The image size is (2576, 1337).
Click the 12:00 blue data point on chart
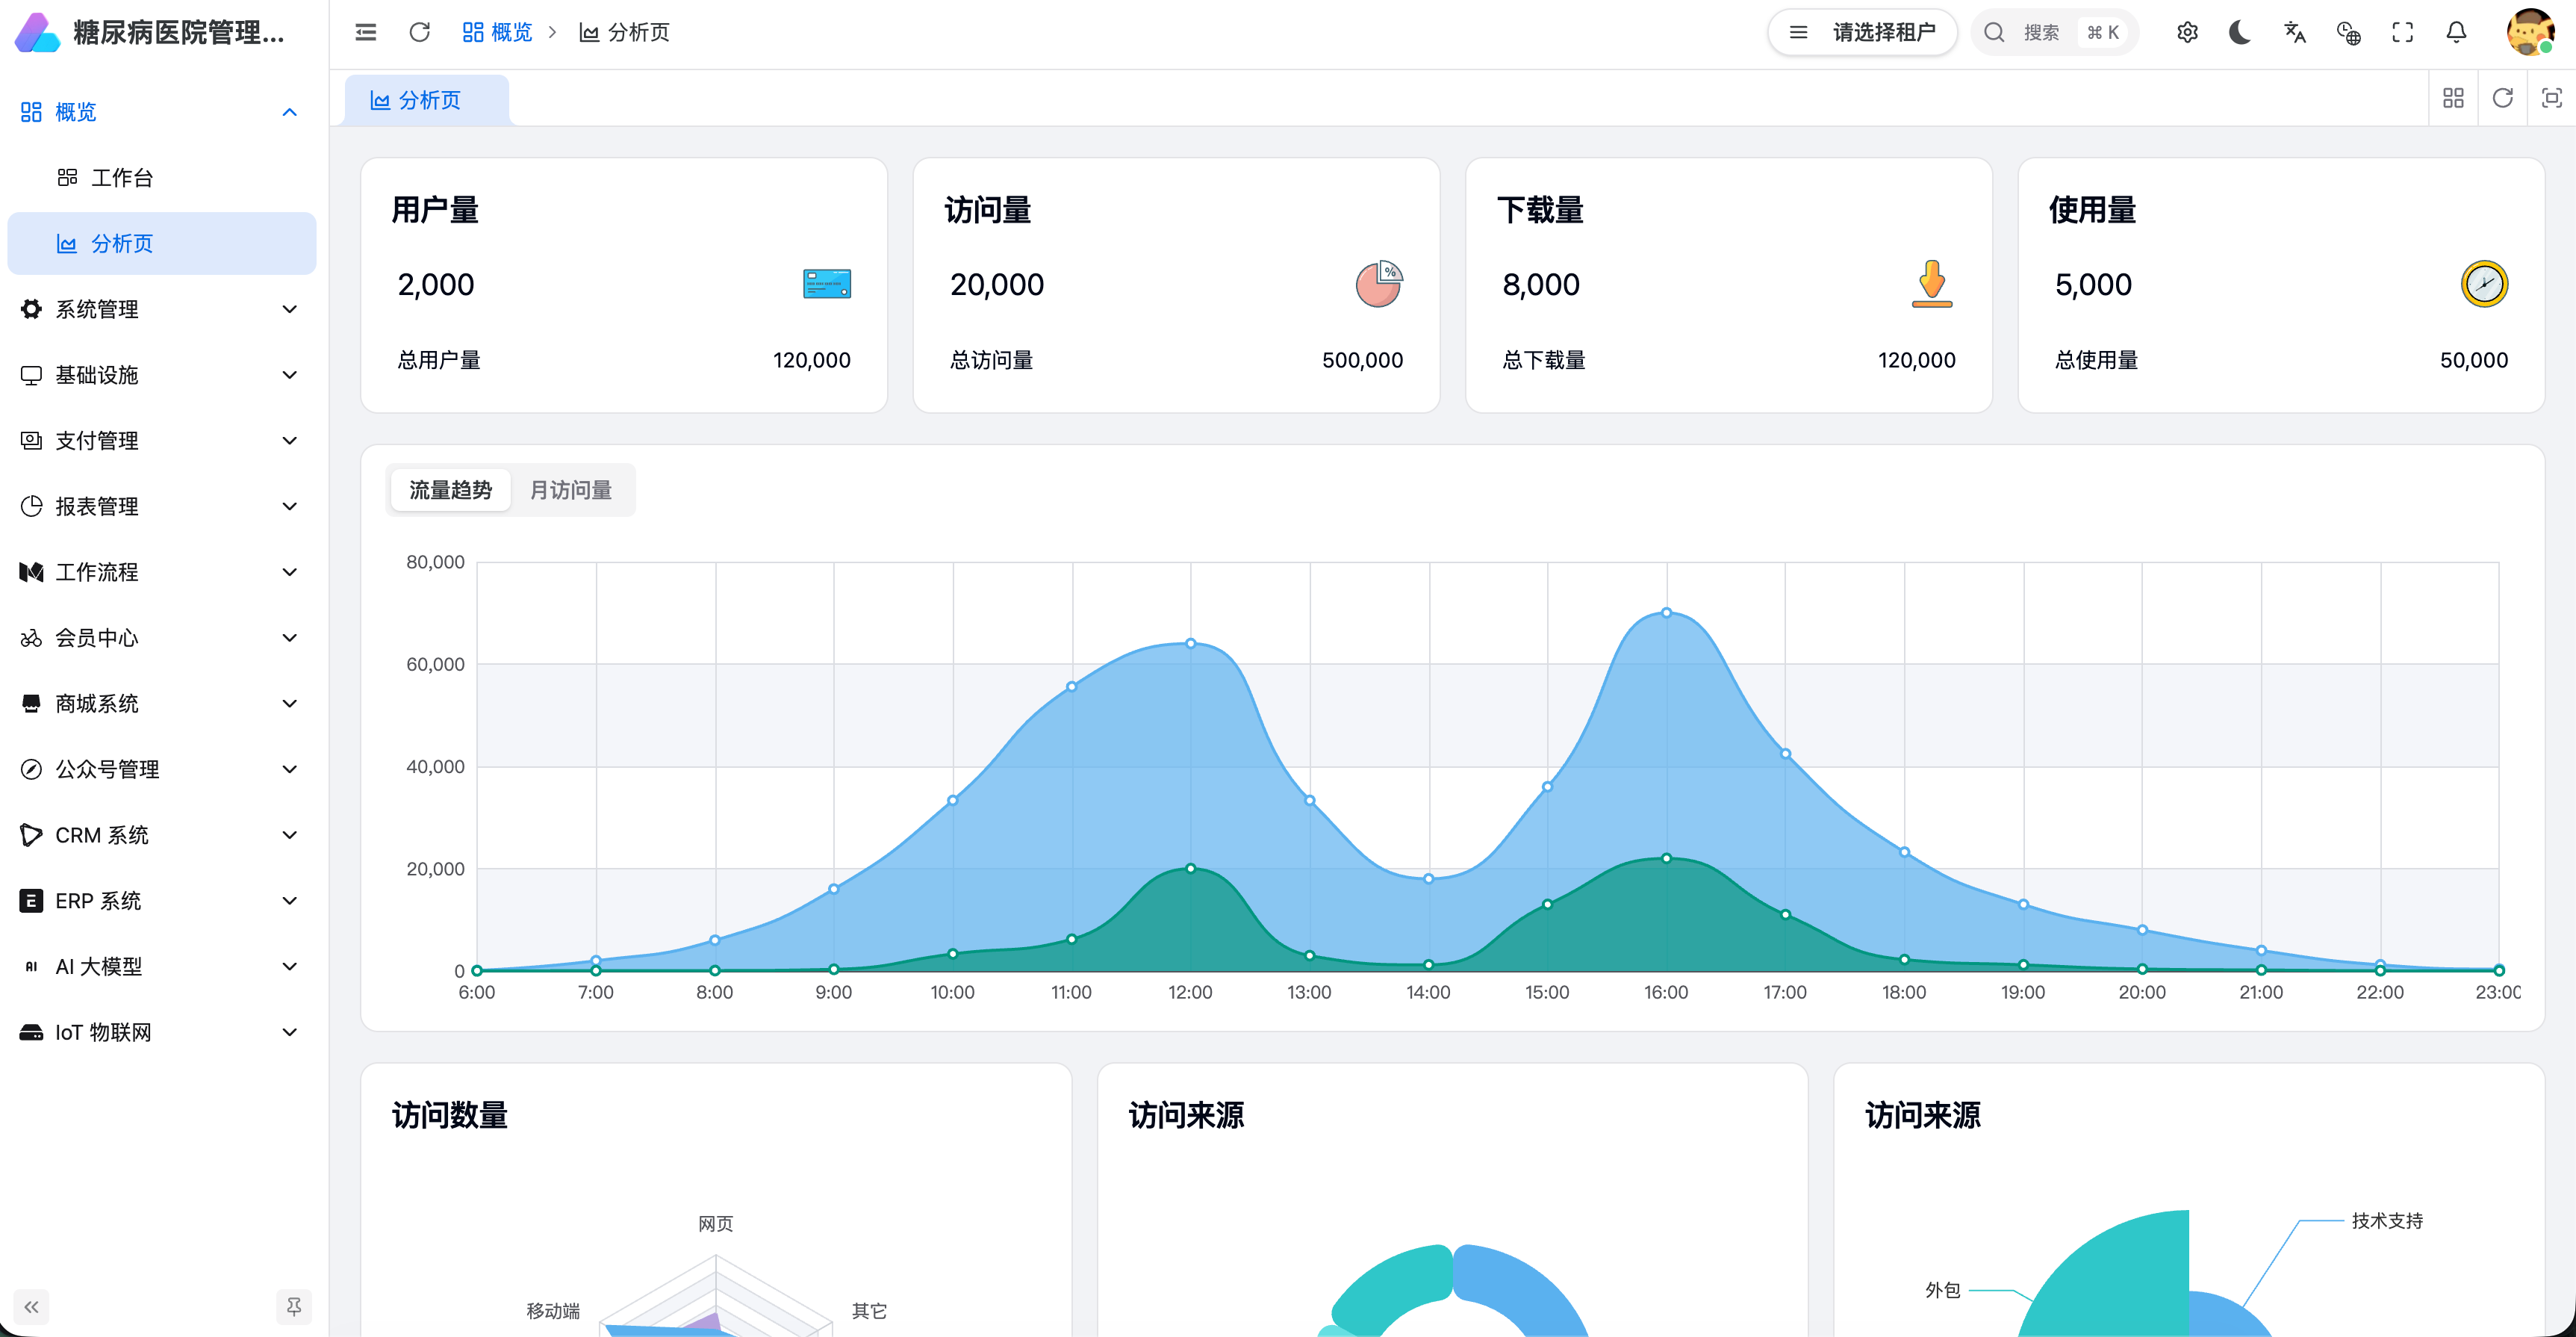pos(1190,643)
